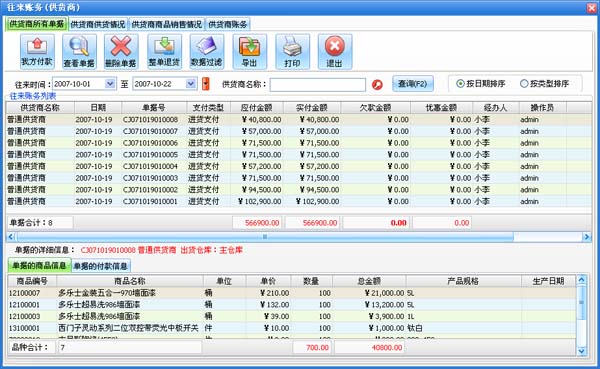Select row with document CJ071019010007
The height and width of the screenshot is (369, 600).
[298, 131]
